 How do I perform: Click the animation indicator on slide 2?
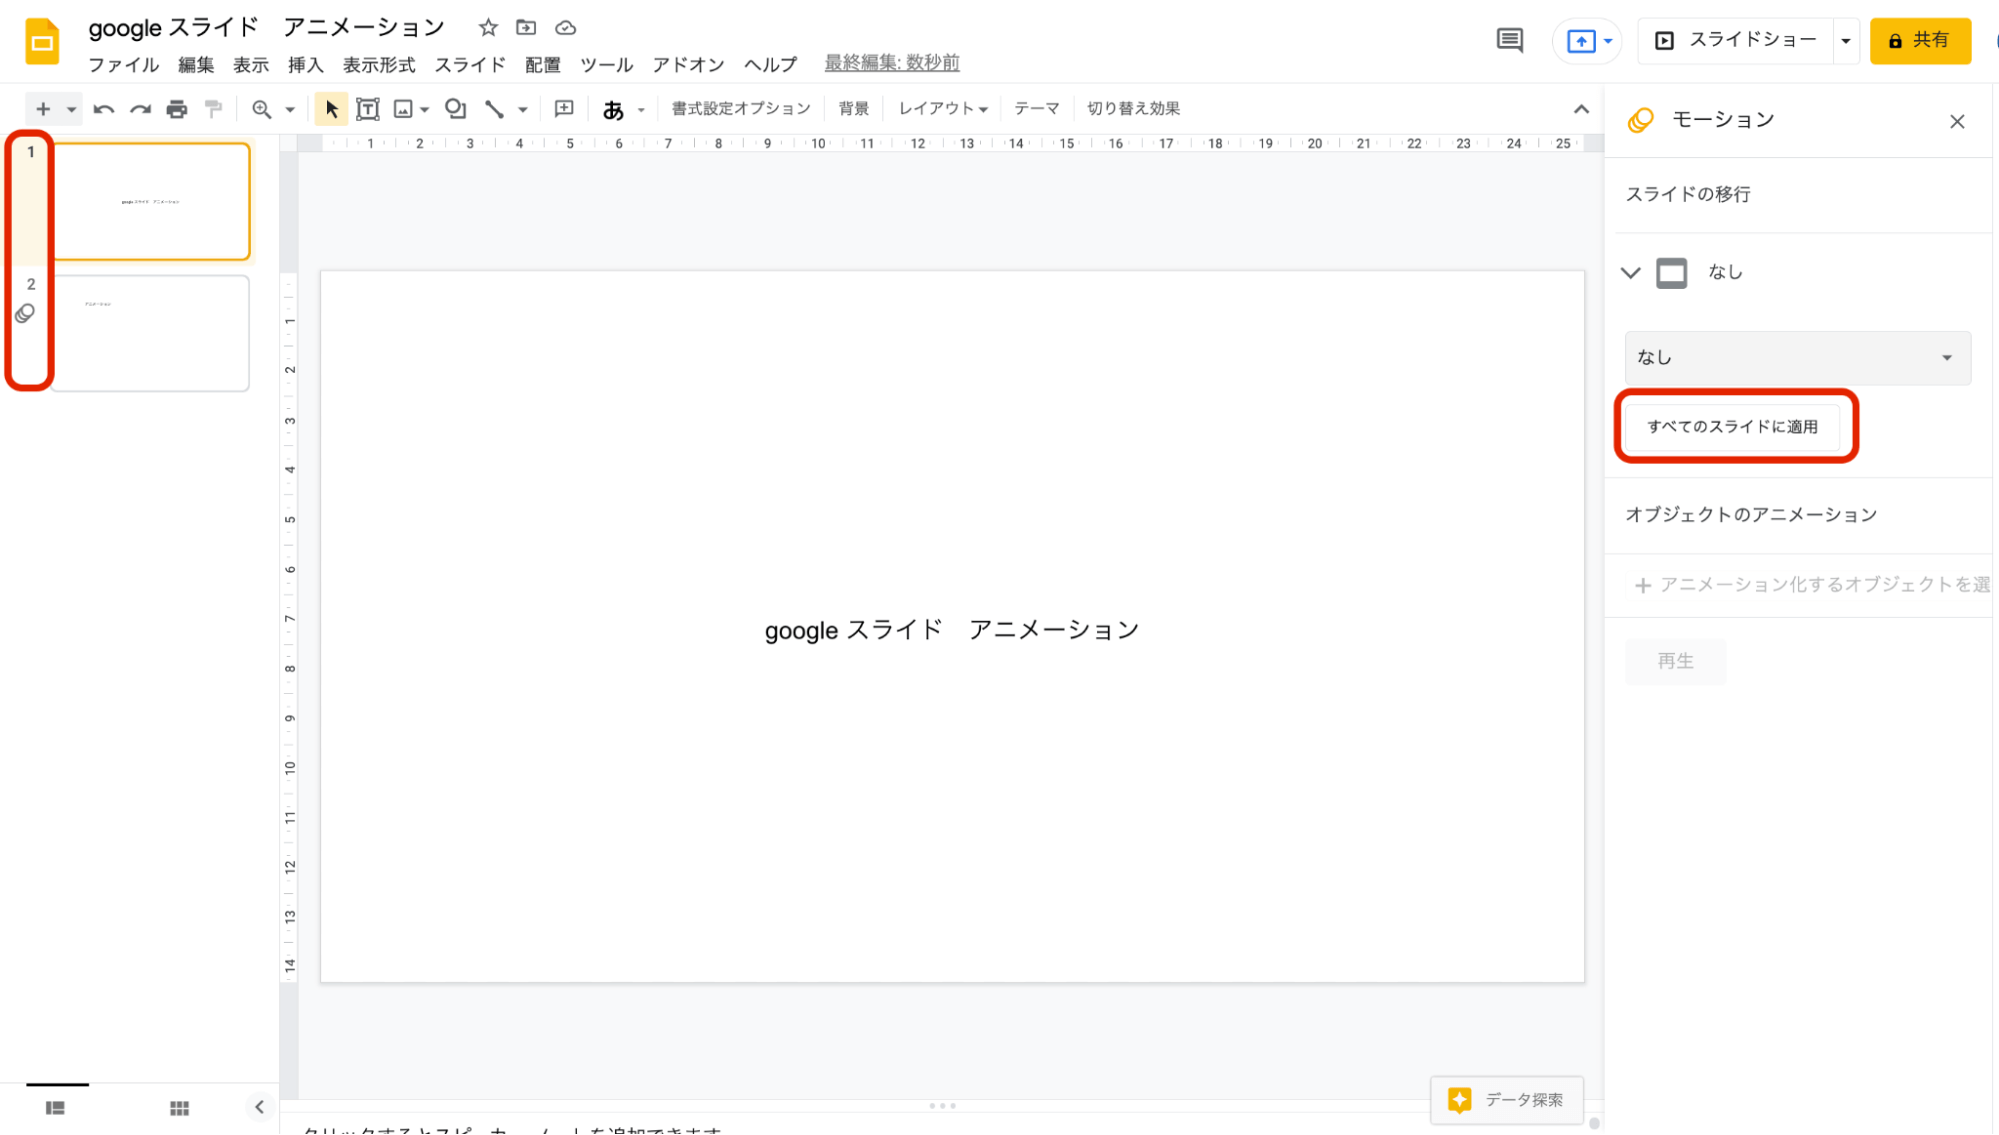25,314
